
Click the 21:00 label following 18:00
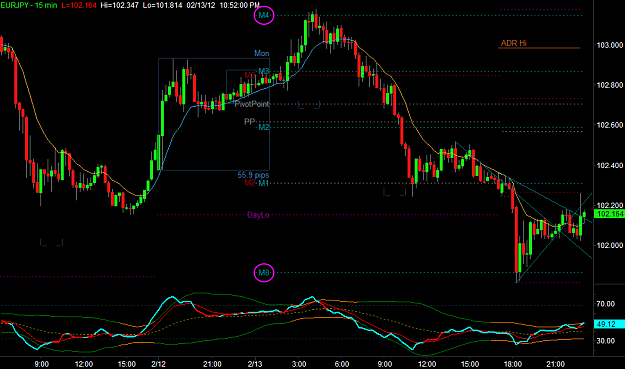555,364
